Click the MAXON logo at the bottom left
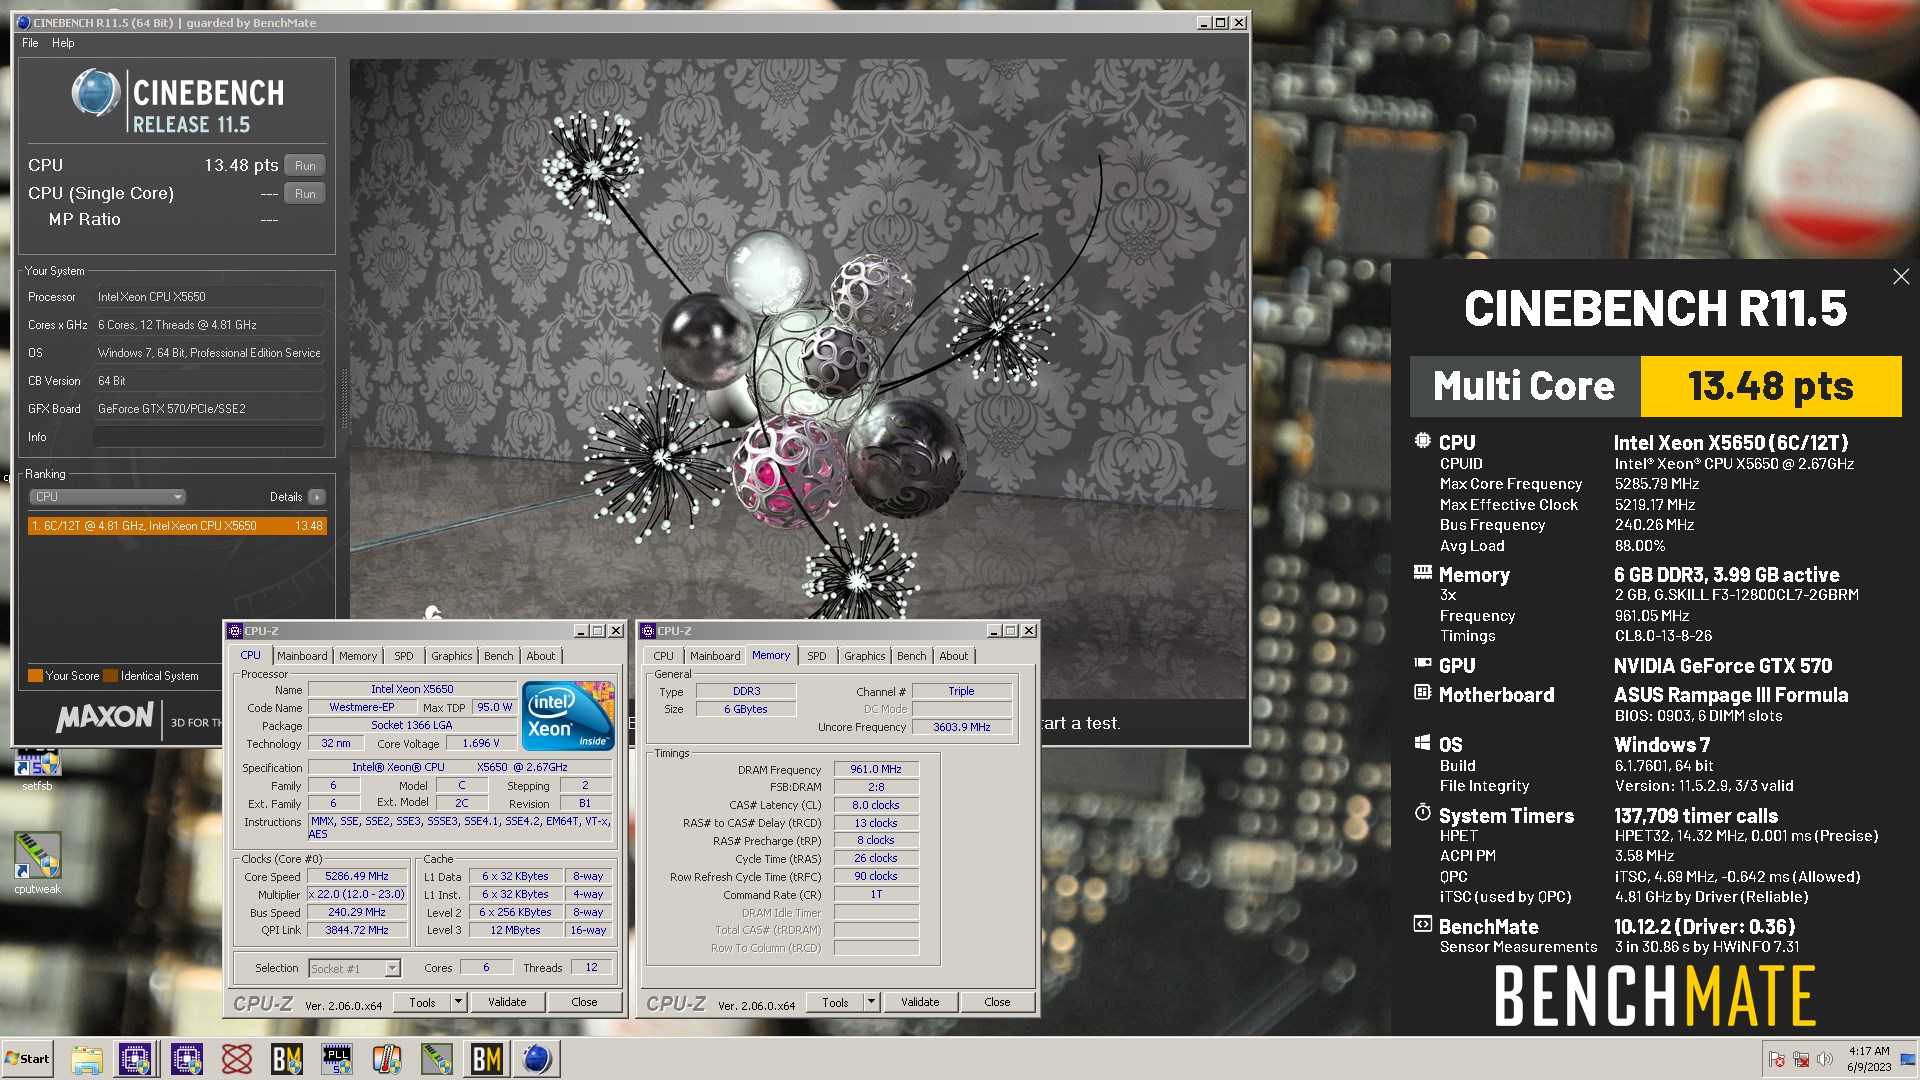The height and width of the screenshot is (1080, 1920). (x=105, y=717)
